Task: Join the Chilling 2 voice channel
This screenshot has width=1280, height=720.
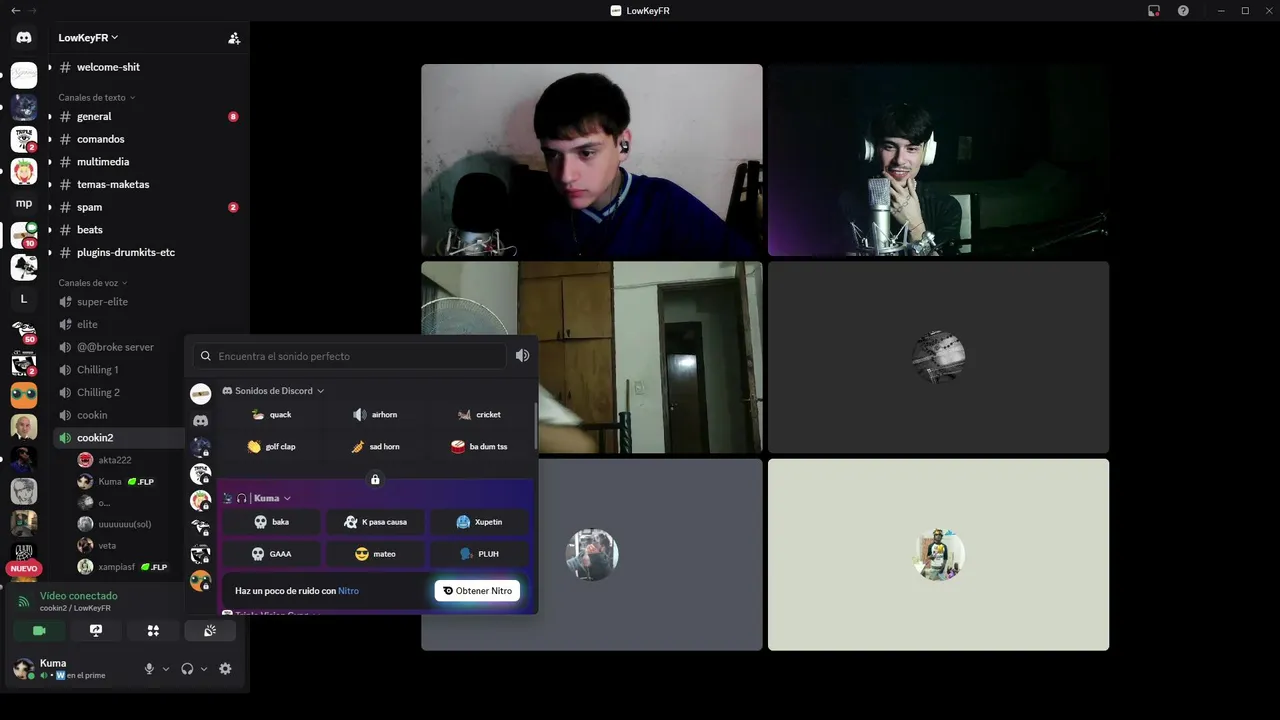Action: coord(98,392)
